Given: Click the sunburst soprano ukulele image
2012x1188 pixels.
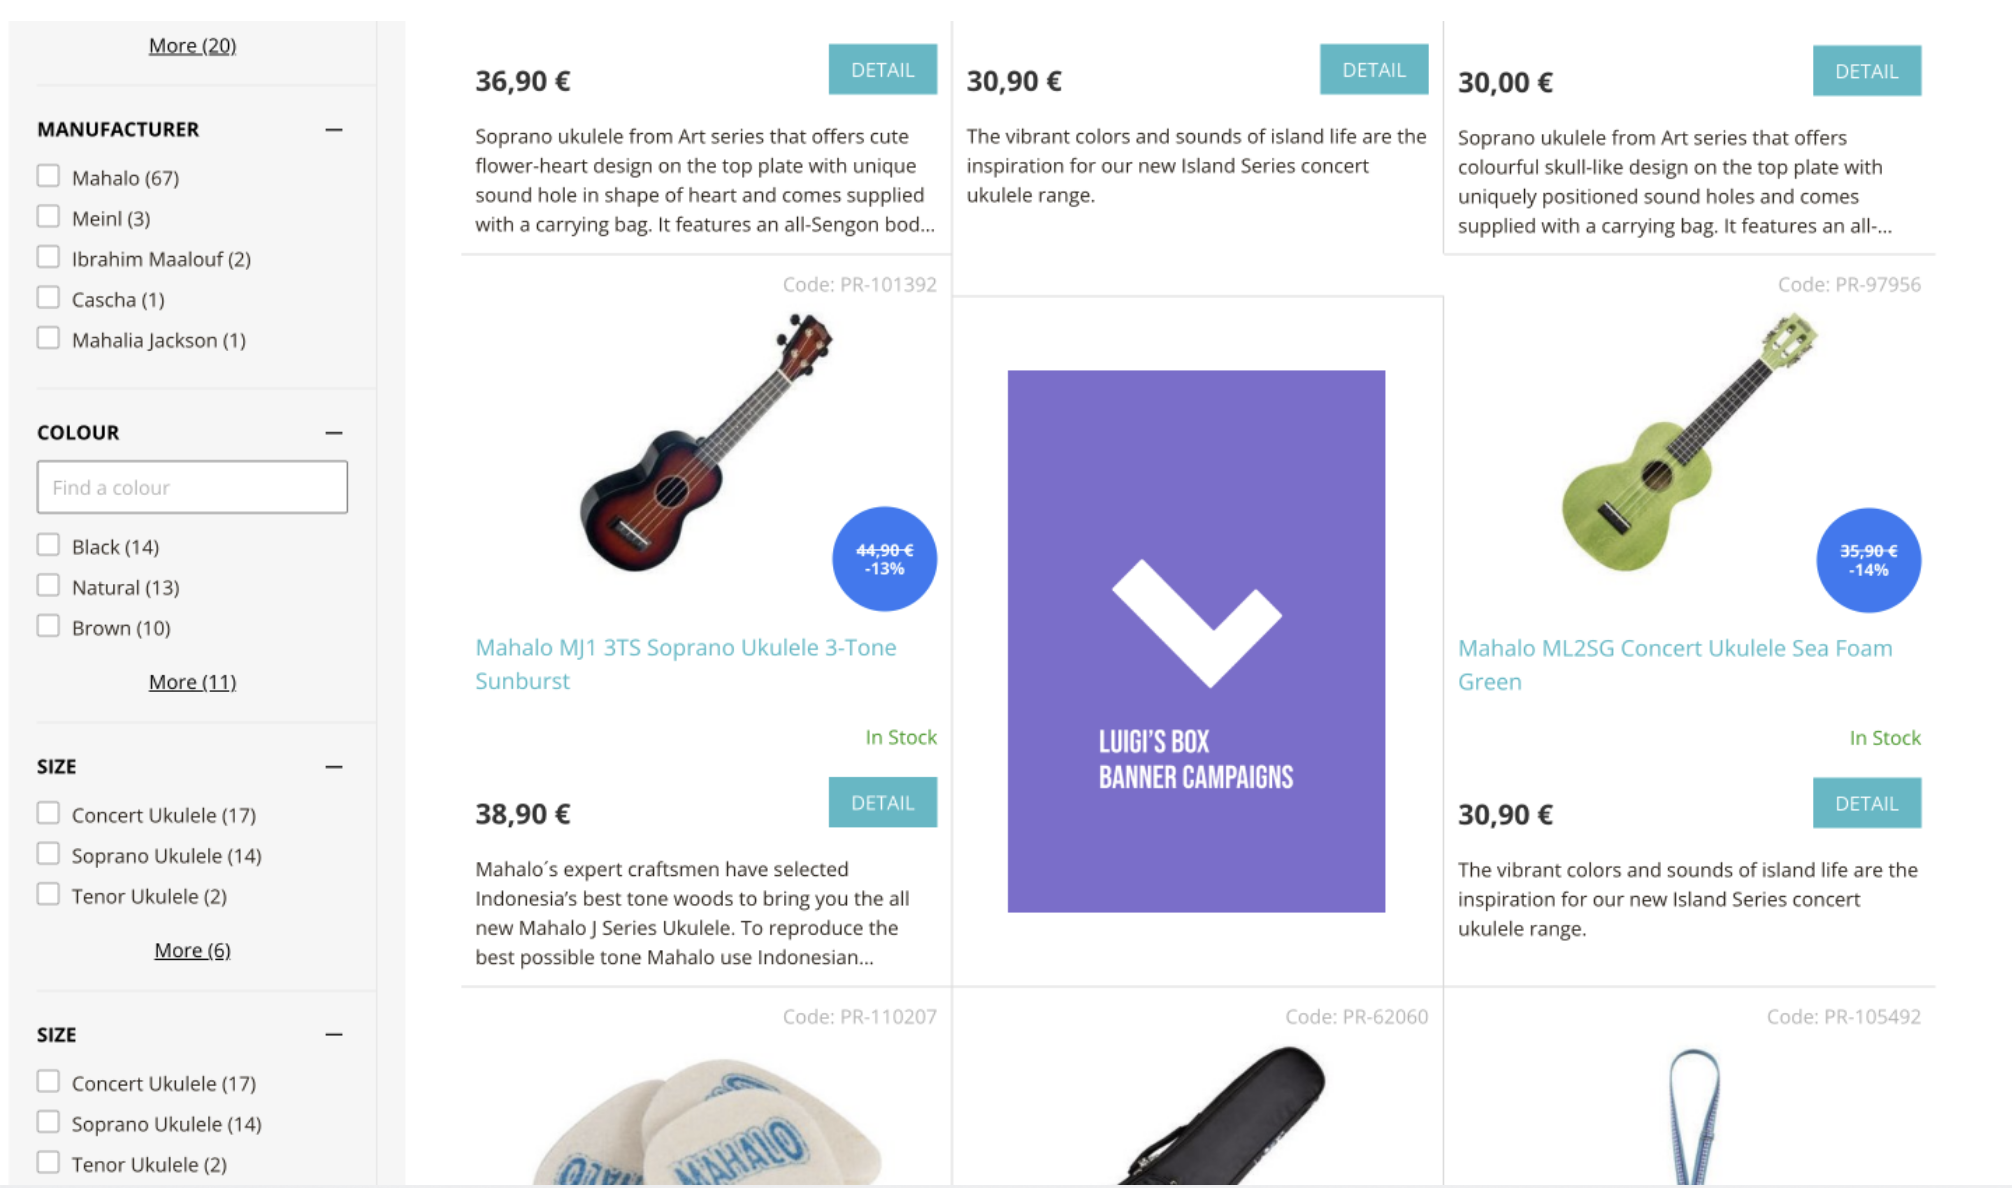Looking at the screenshot, I should [705, 443].
